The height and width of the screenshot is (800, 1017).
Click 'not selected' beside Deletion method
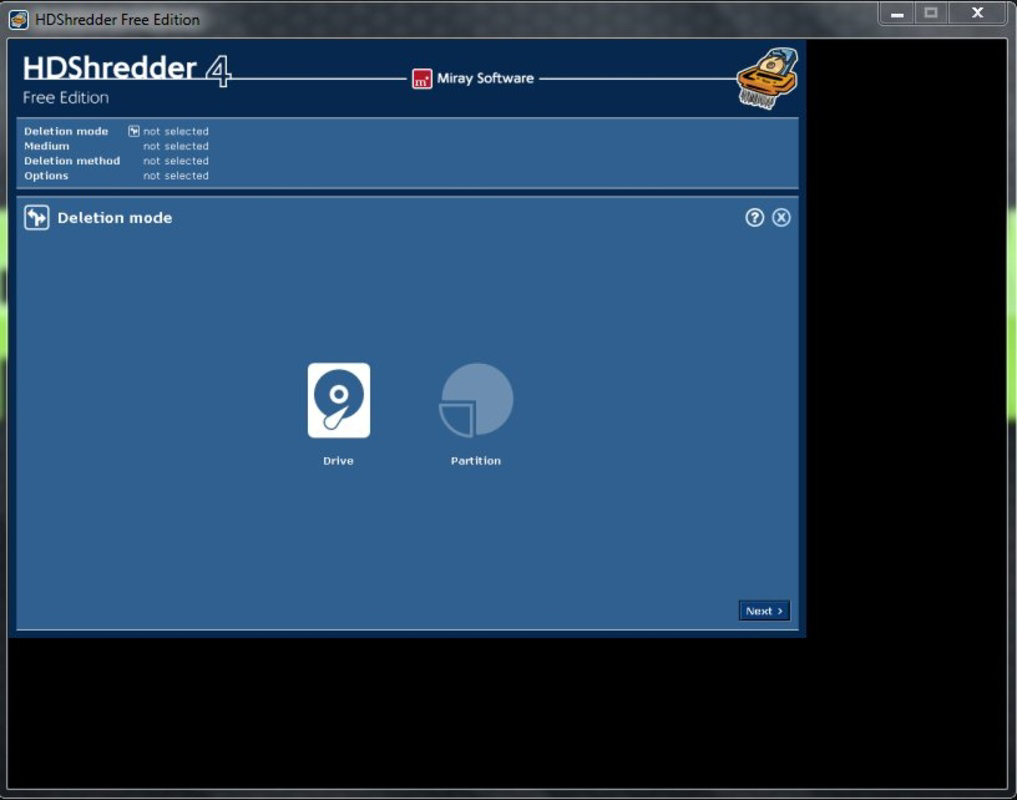[x=176, y=161]
